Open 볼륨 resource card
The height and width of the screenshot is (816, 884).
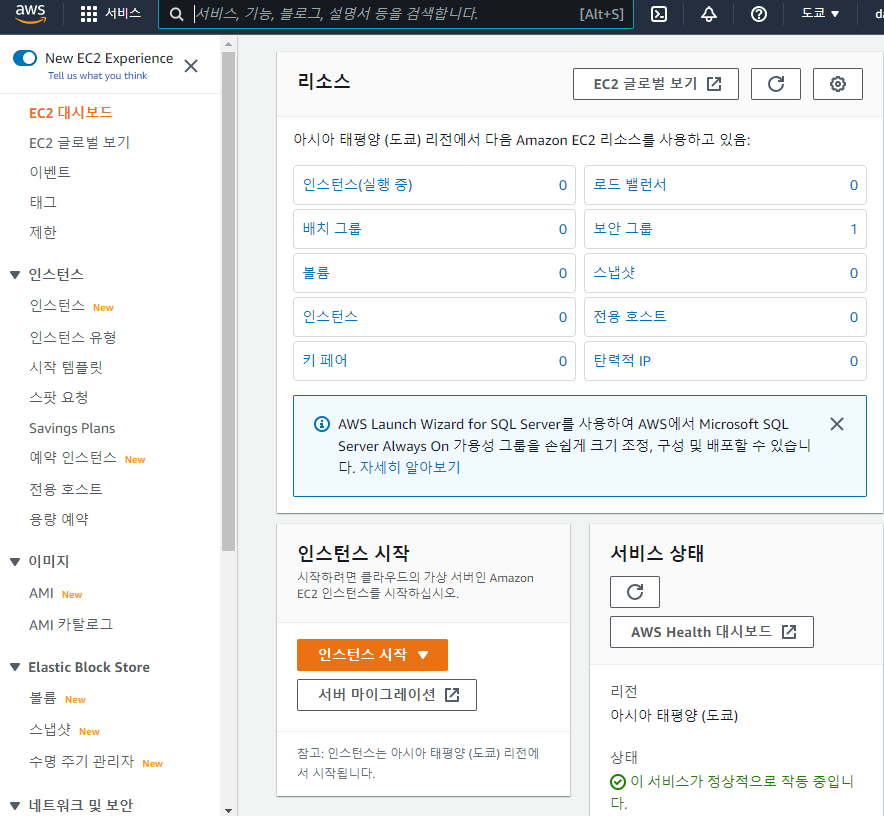[434, 273]
